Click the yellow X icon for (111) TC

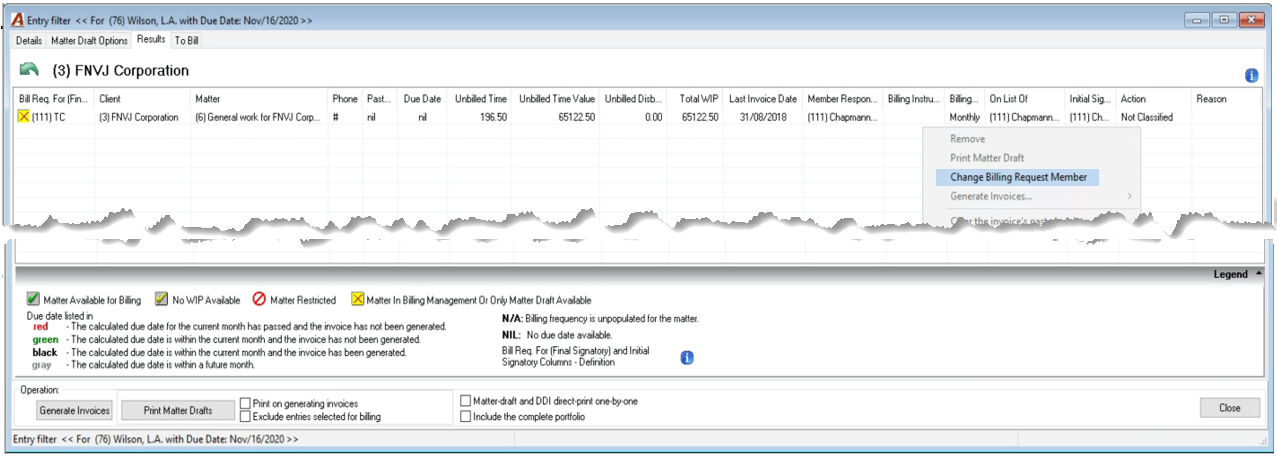click(x=24, y=117)
